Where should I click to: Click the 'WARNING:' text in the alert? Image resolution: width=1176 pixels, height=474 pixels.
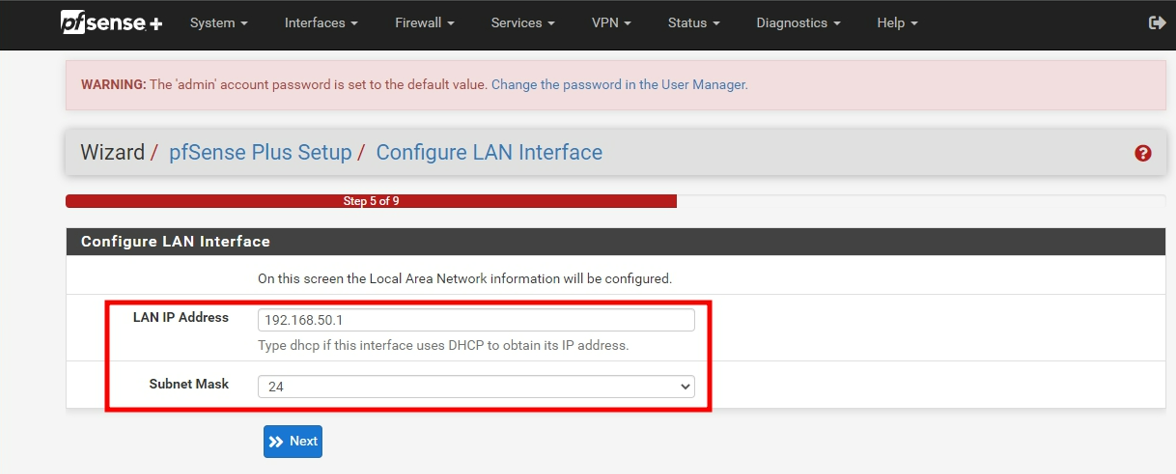click(113, 85)
